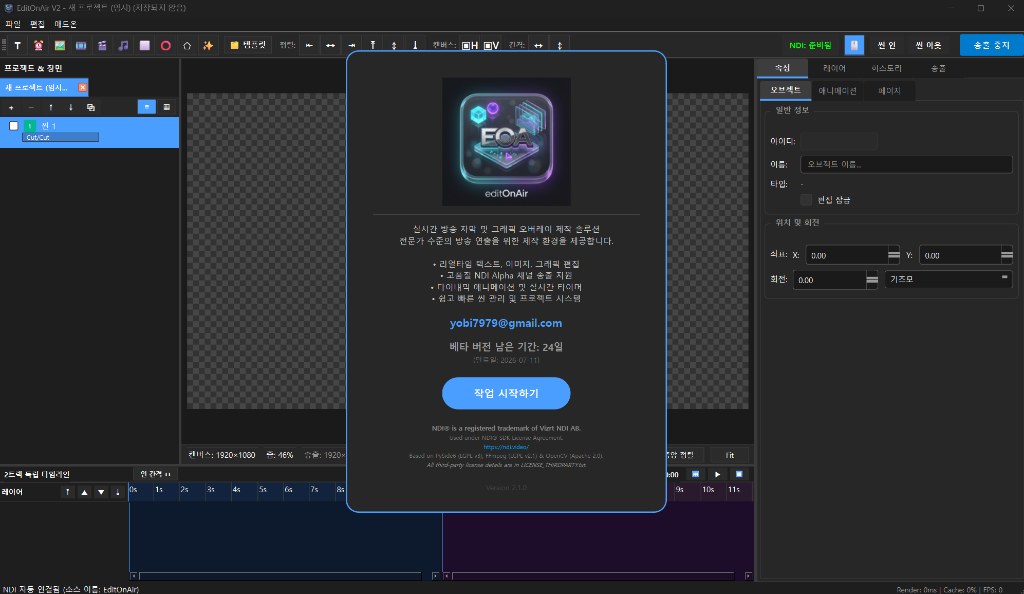Open the 기즈모 dropdown
Viewport: 1024px width, 594px height.
(948, 279)
